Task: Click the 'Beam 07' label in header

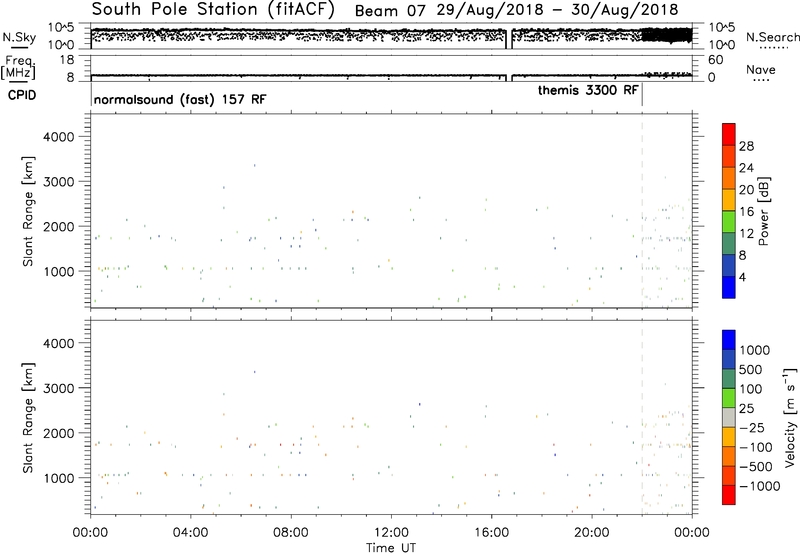Action: (390, 11)
